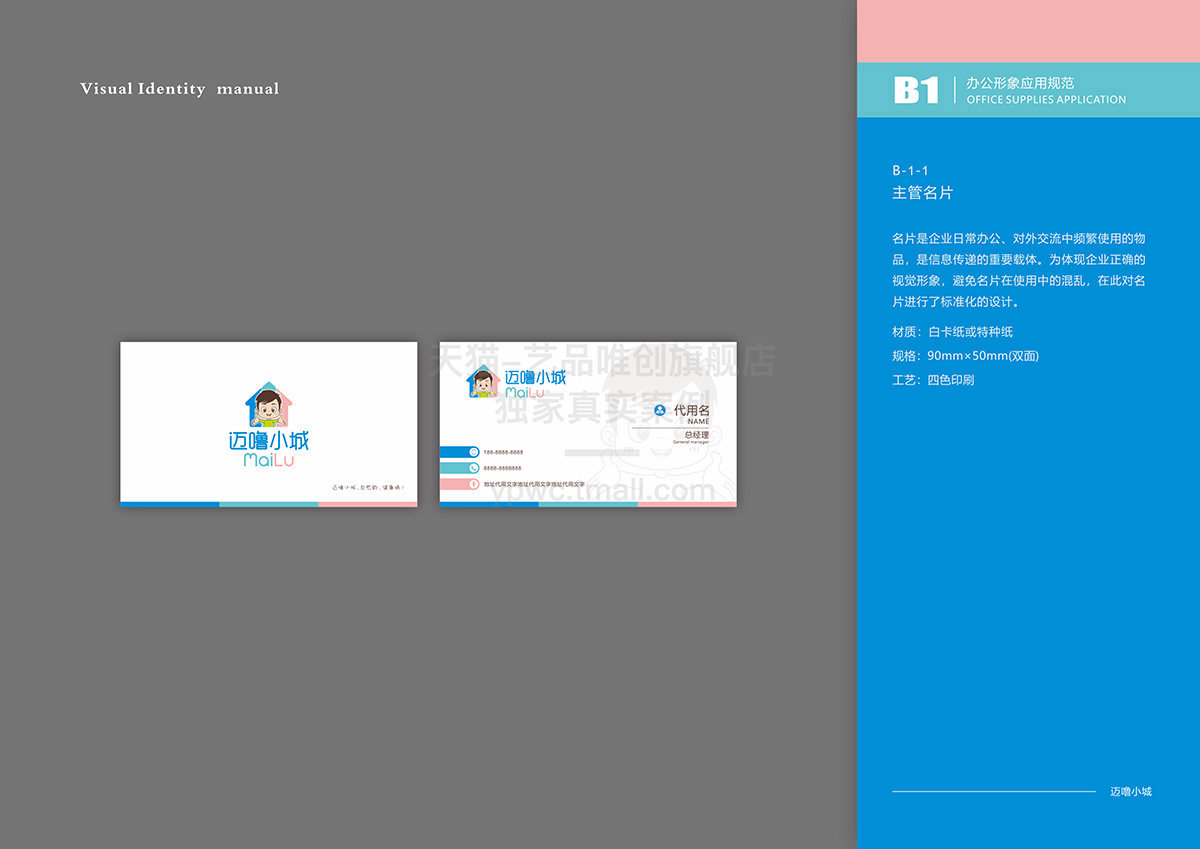Select the 主管名片 section heading
Screen dimensions: 1200x849
[922, 193]
